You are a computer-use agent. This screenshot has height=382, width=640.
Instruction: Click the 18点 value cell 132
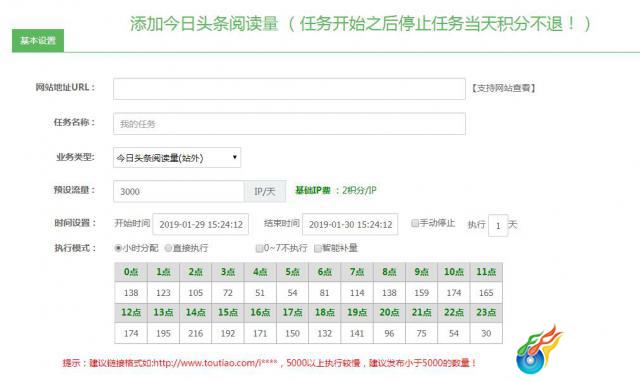tap(324, 333)
